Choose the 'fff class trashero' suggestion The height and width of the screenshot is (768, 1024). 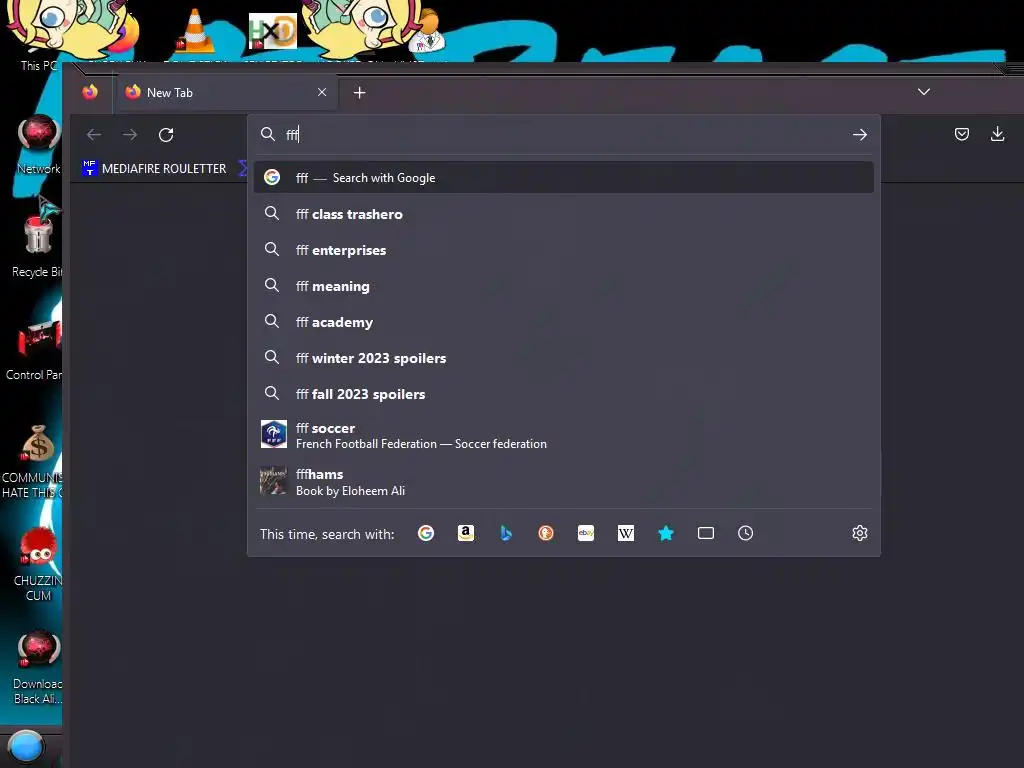point(564,214)
